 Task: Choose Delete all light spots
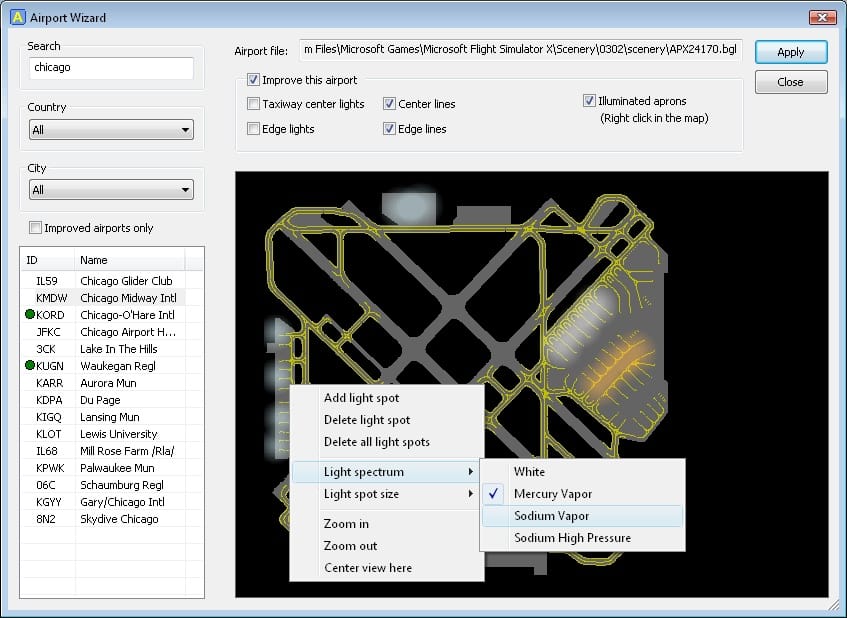(376, 442)
